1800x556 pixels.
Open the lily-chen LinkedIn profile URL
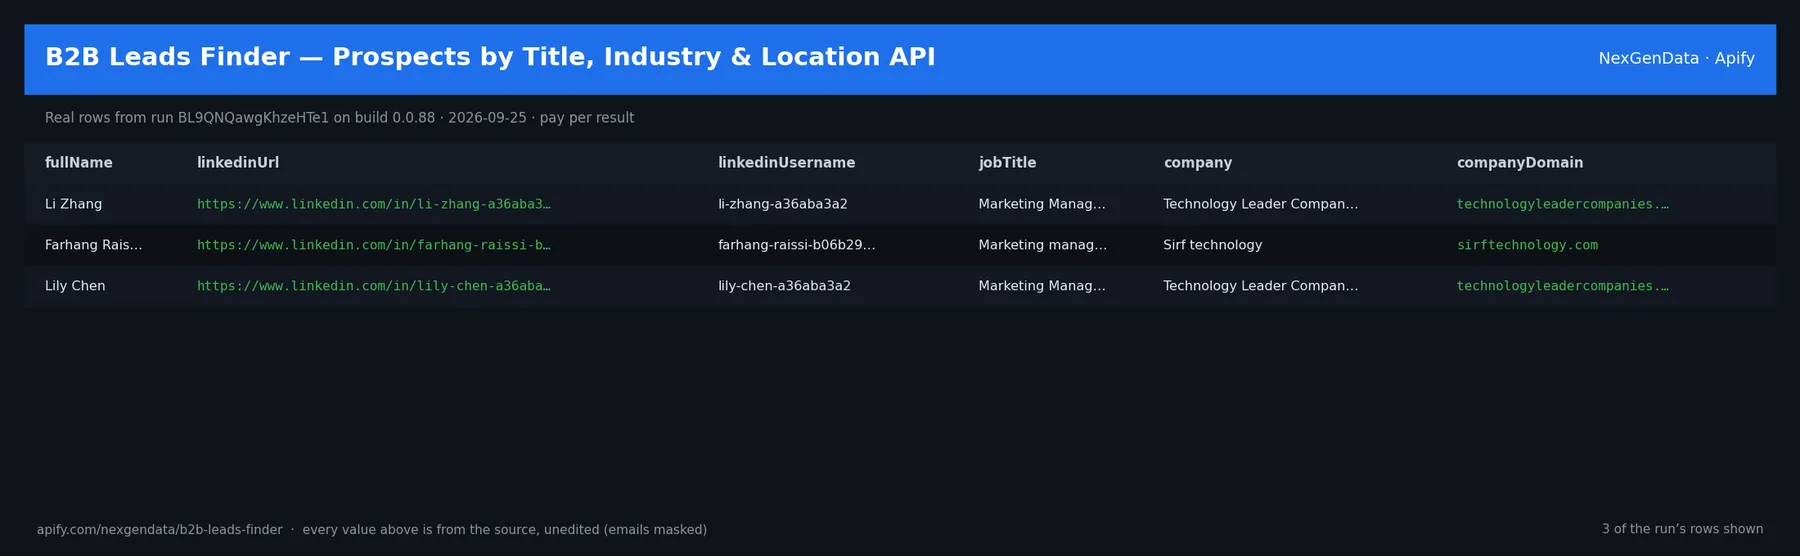[373, 286]
